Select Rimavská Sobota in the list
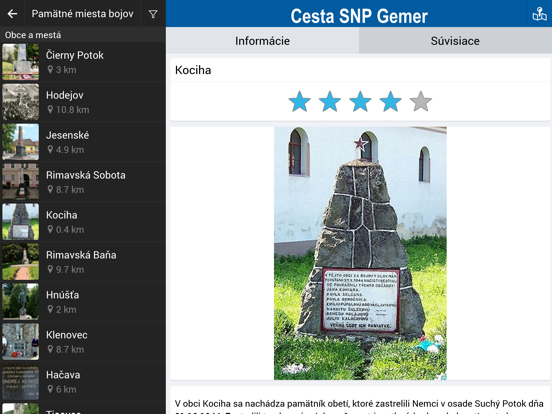 pyautogui.click(x=83, y=182)
